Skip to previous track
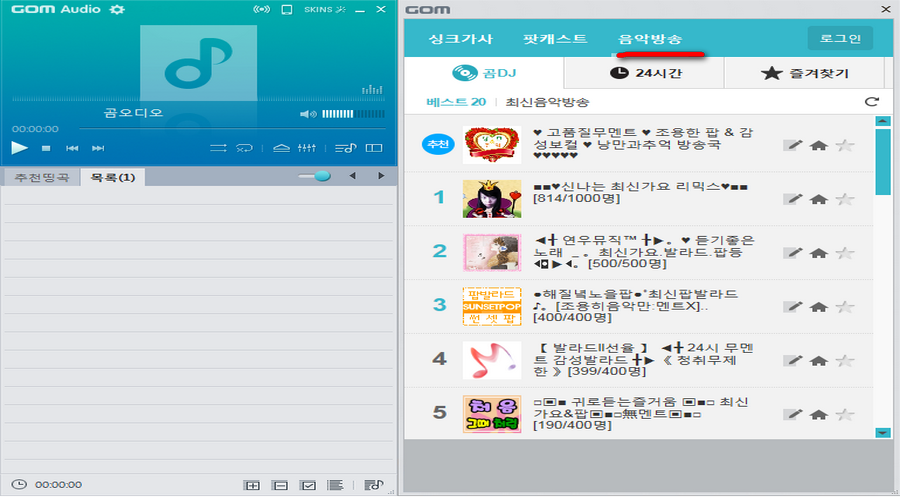This screenshot has height=497, width=900. (72, 148)
